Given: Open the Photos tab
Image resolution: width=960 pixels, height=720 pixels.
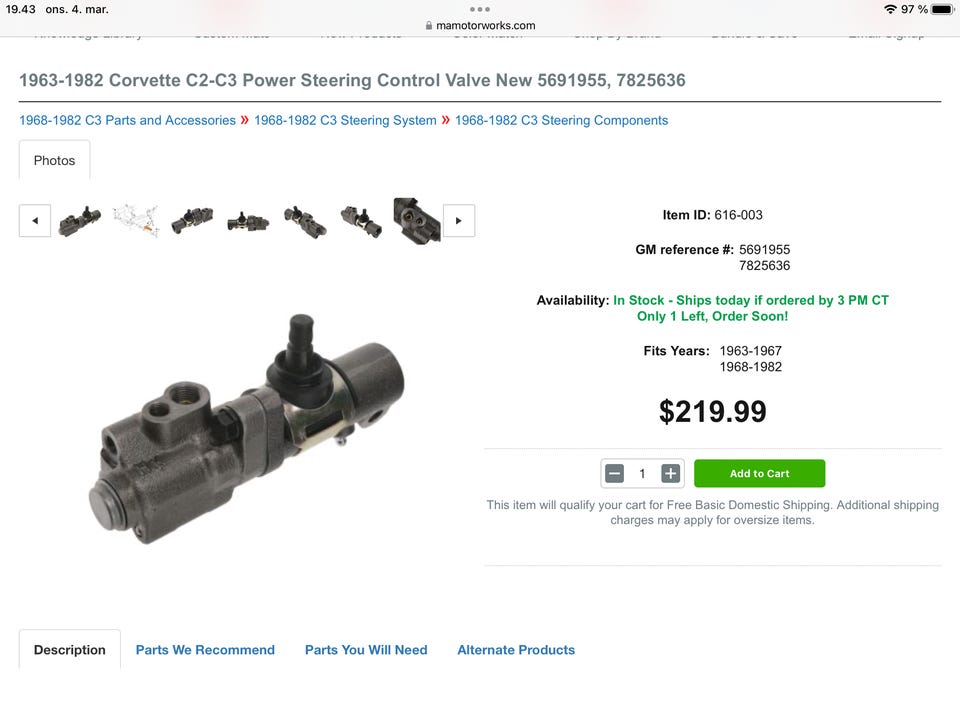Looking at the screenshot, I should (x=54, y=160).
